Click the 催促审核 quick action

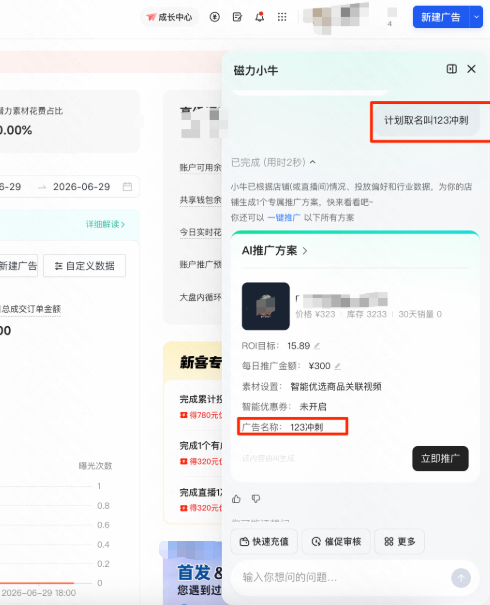click(x=336, y=542)
